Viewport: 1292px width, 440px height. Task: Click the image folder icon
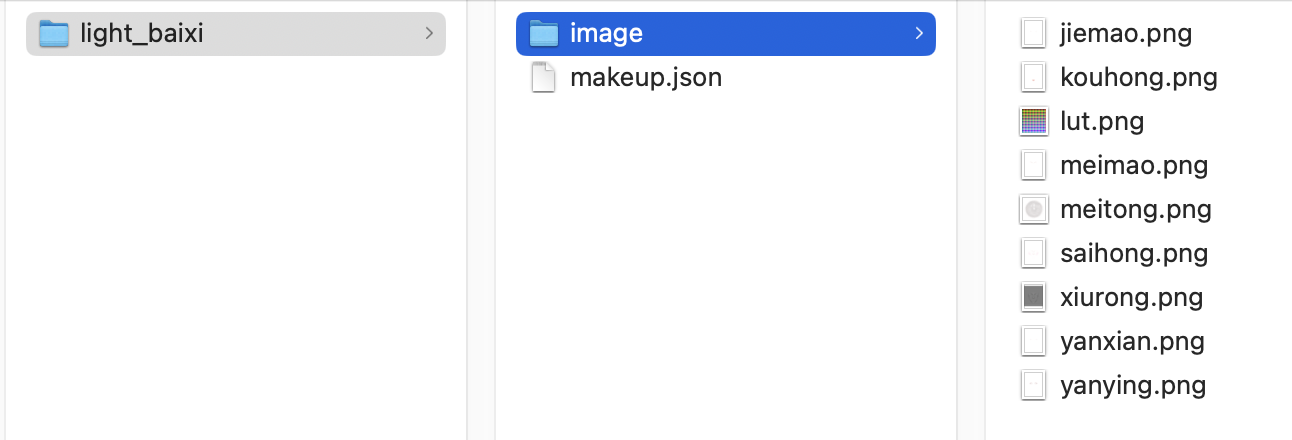coord(543,34)
